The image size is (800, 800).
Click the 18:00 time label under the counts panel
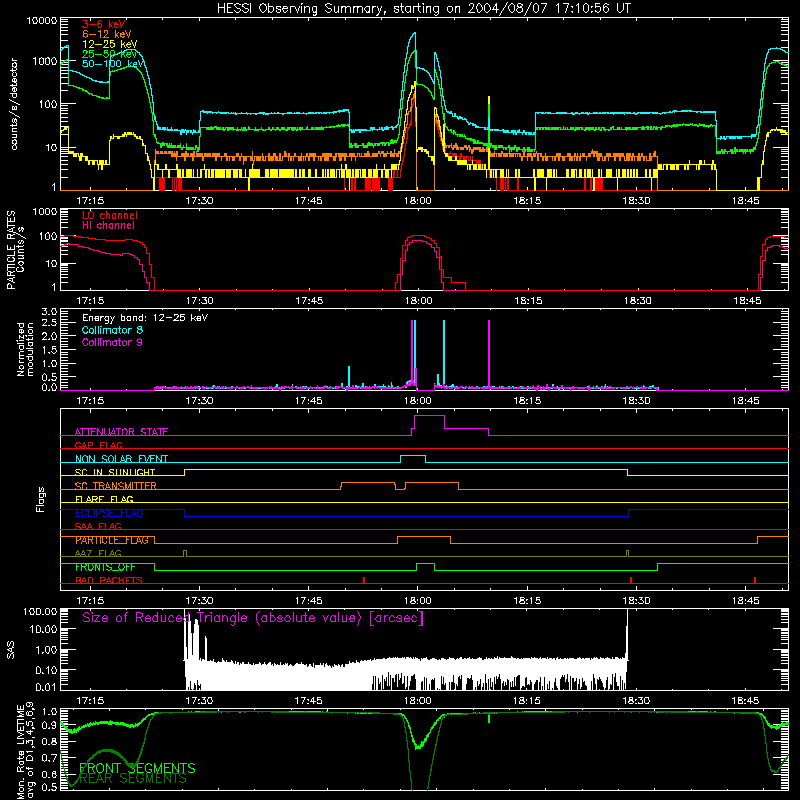(x=417, y=201)
